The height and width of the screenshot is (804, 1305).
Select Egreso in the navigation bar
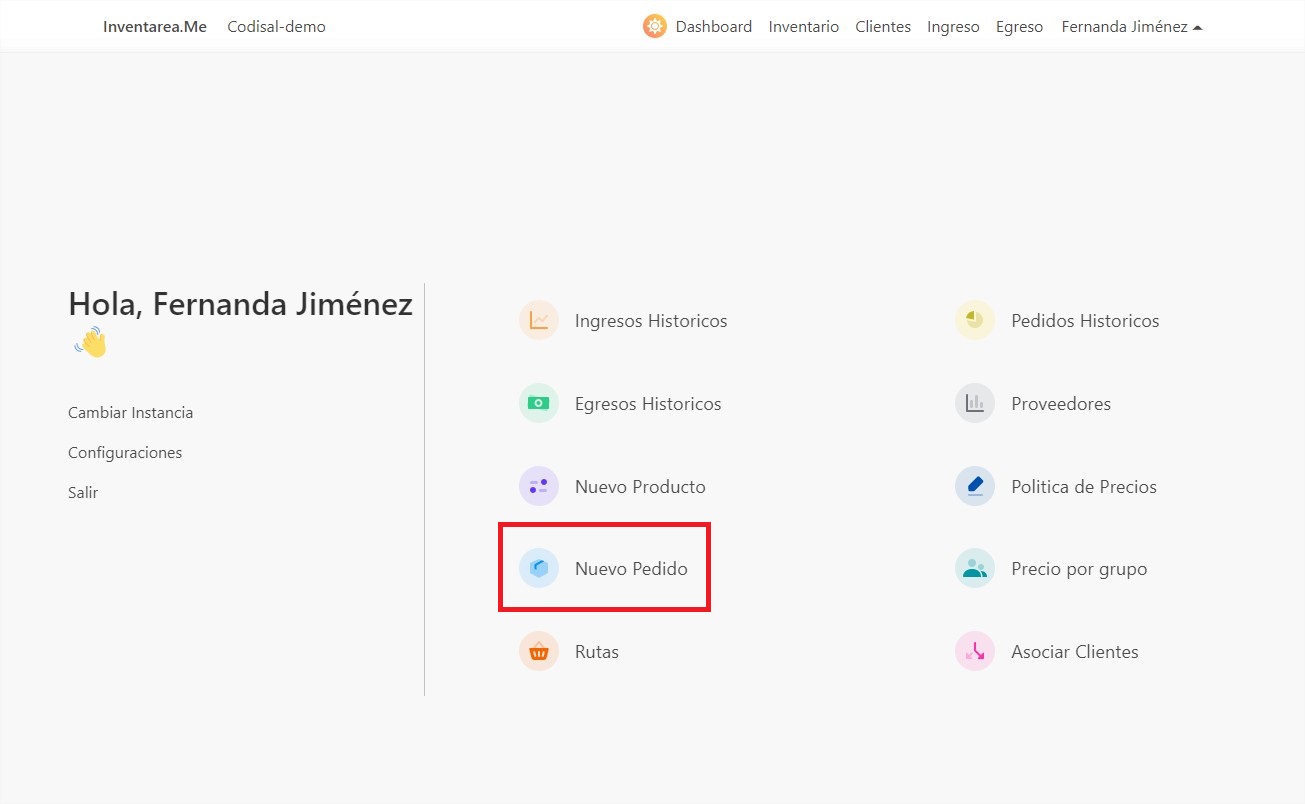(x=1019, y=26)
